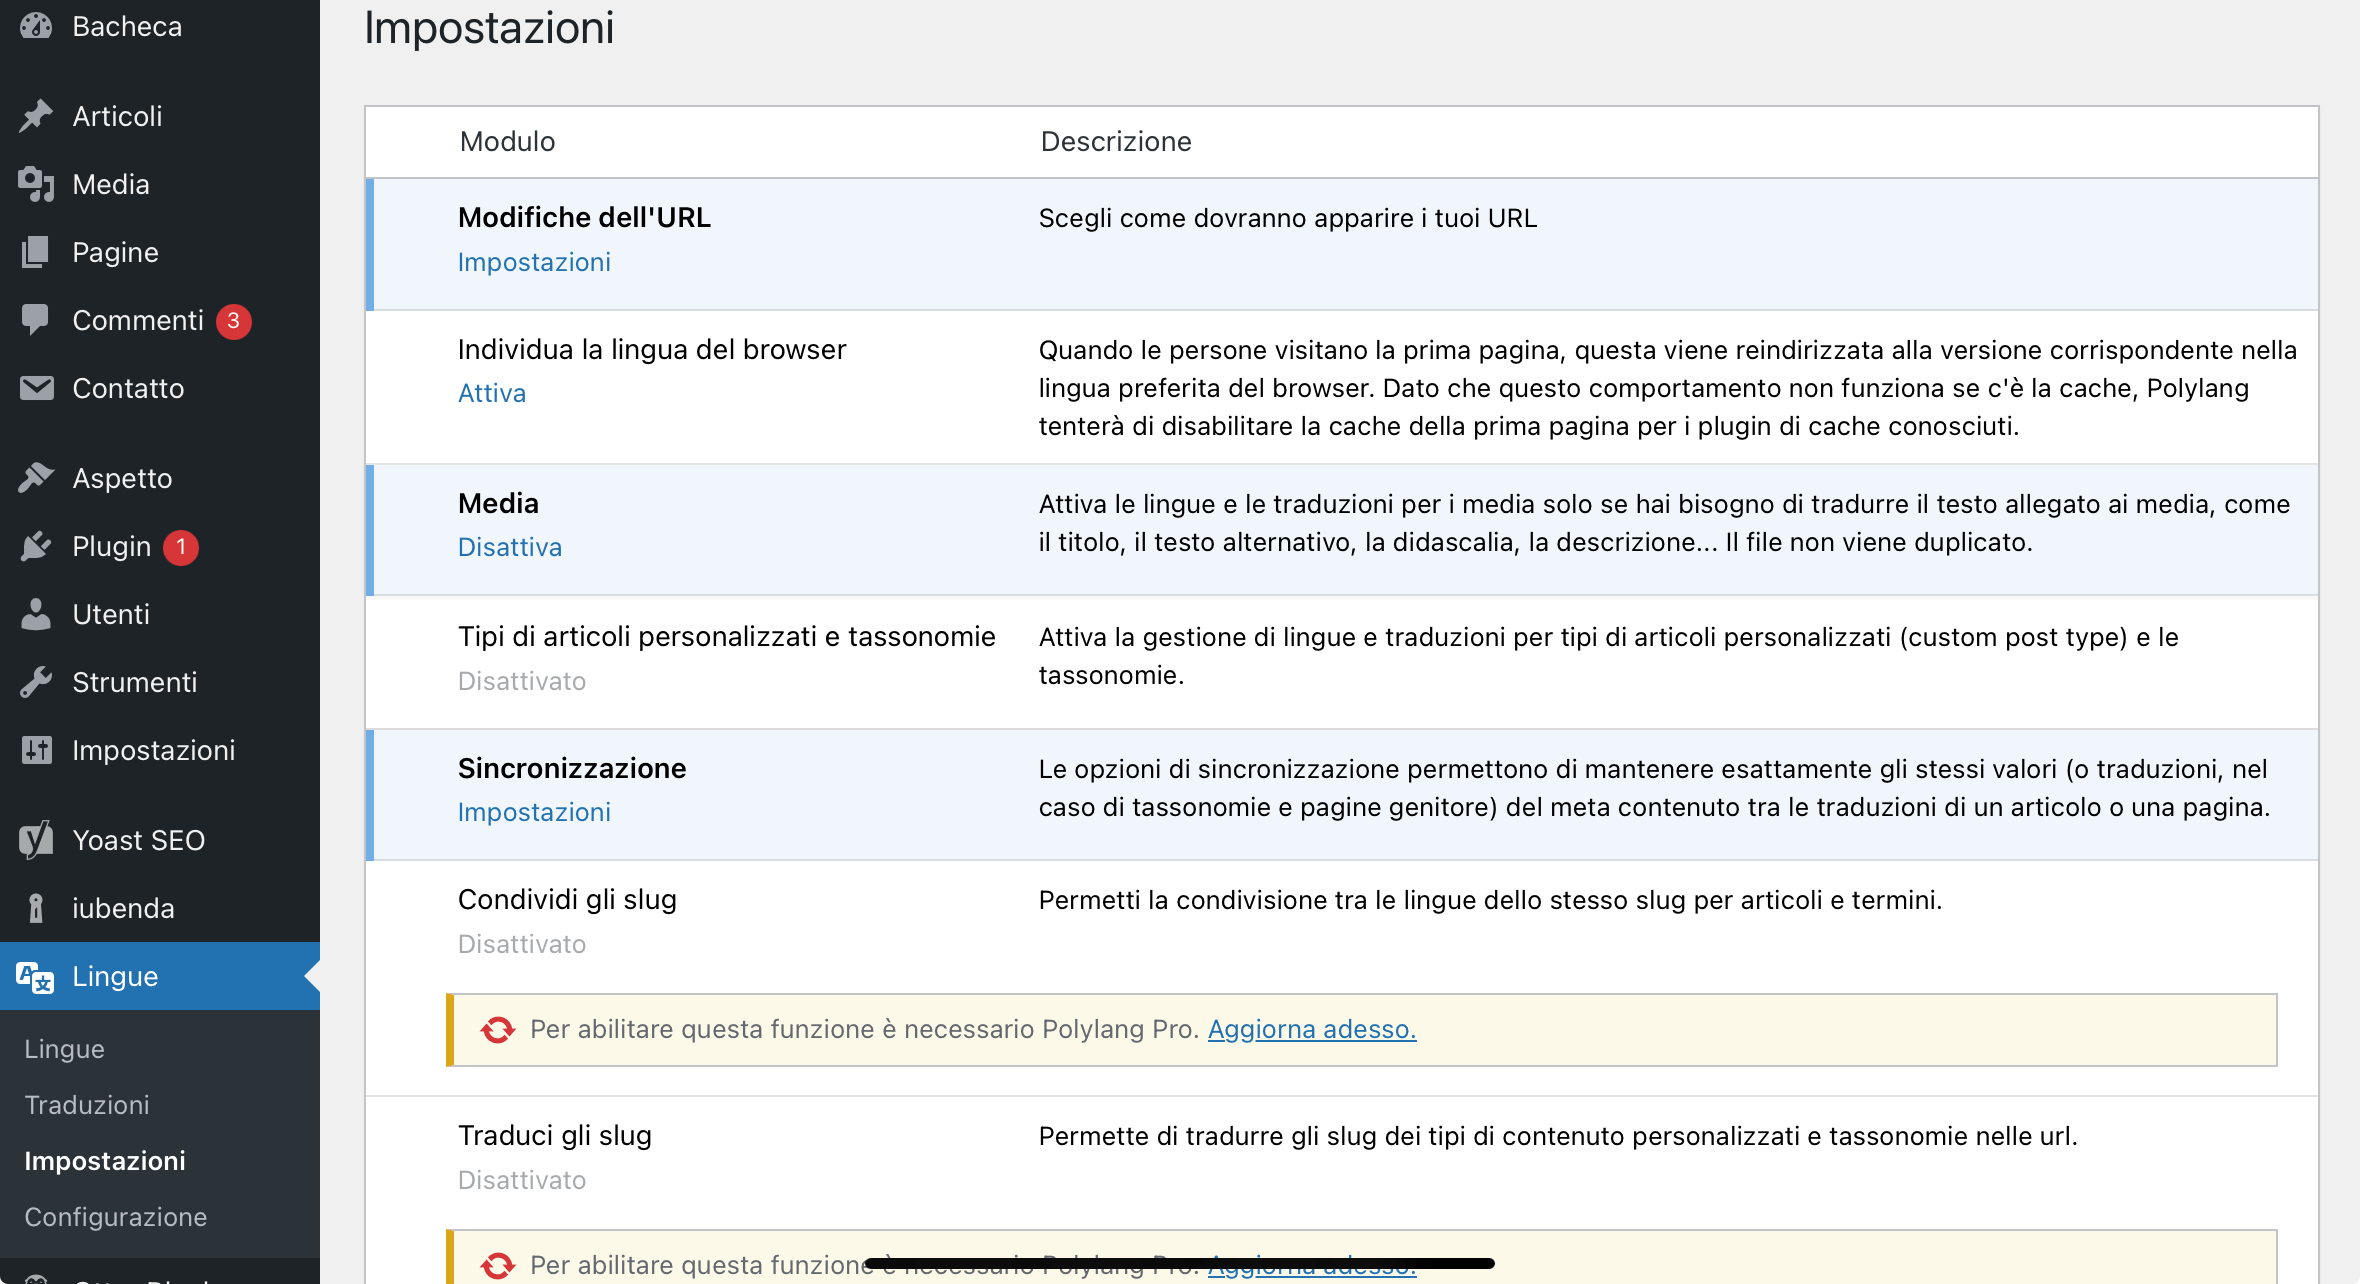
Task: Click the Condividi gli slug title
Action: [567, 899]
